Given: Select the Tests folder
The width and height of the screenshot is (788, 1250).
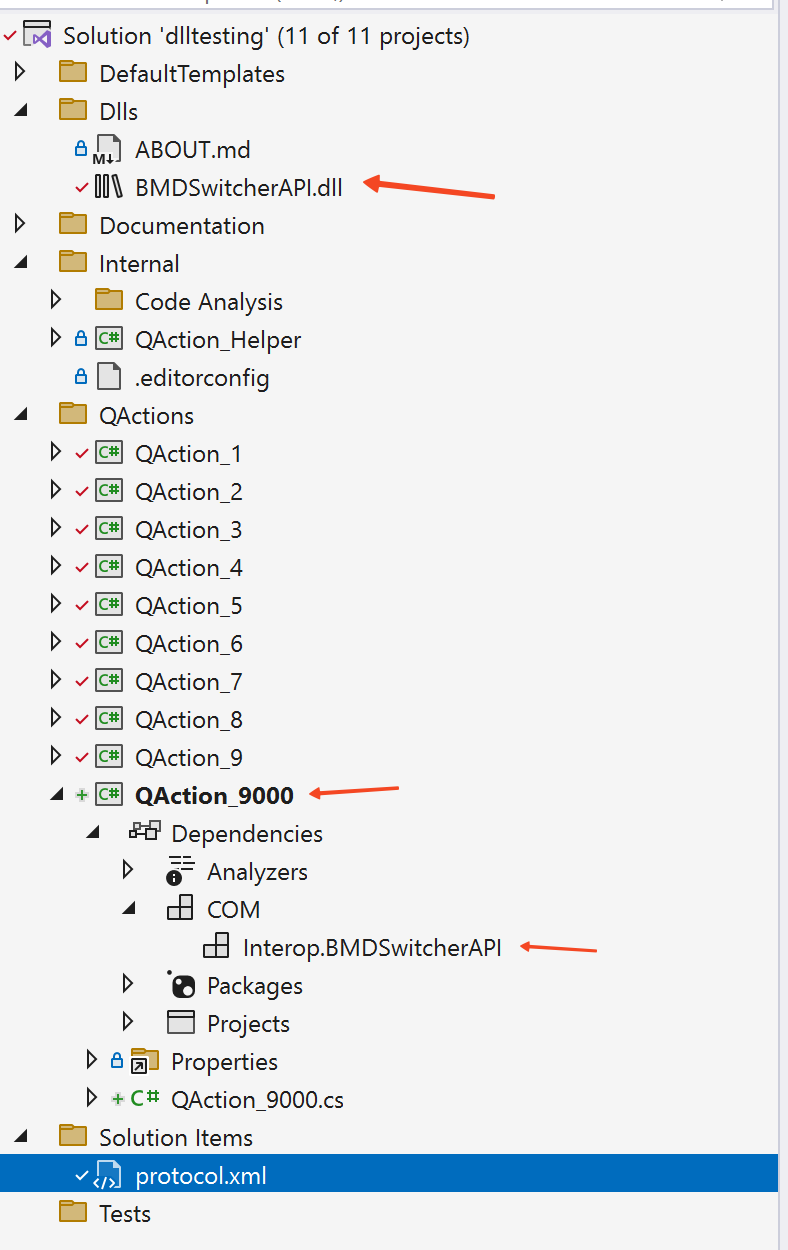Looking at the screenshot, I should 124,1213.
